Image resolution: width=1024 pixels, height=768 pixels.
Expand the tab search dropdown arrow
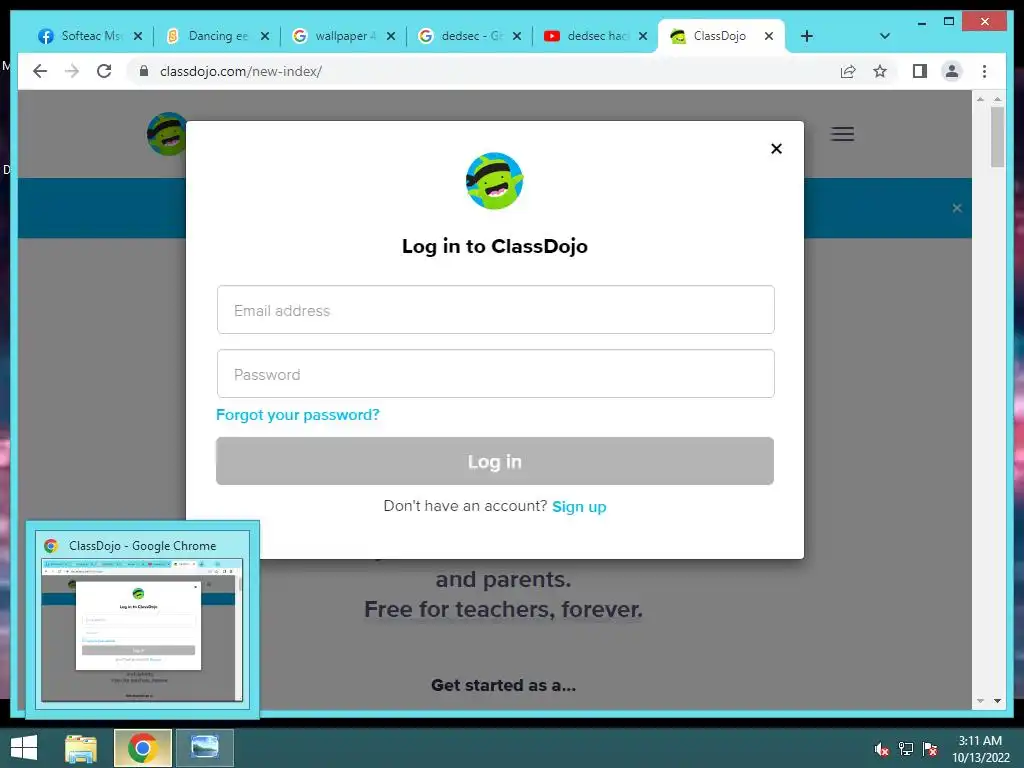885,36
